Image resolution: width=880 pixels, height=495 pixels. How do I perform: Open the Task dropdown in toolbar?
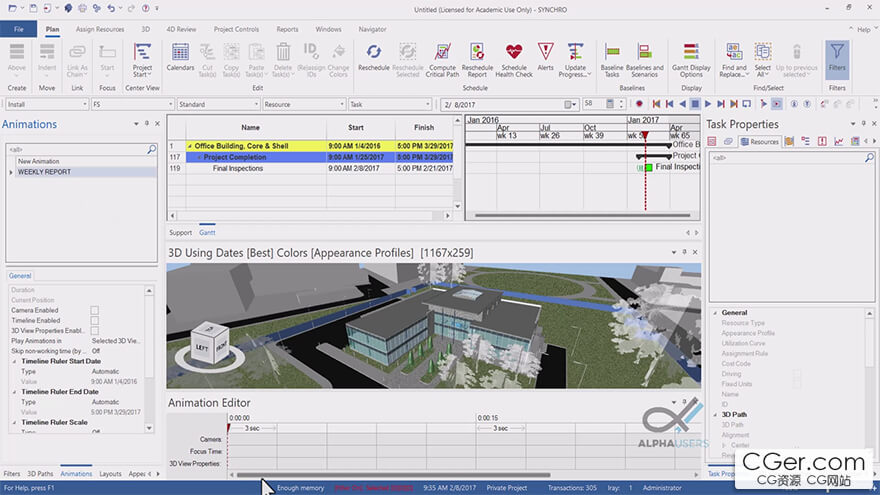click(389, 104)
